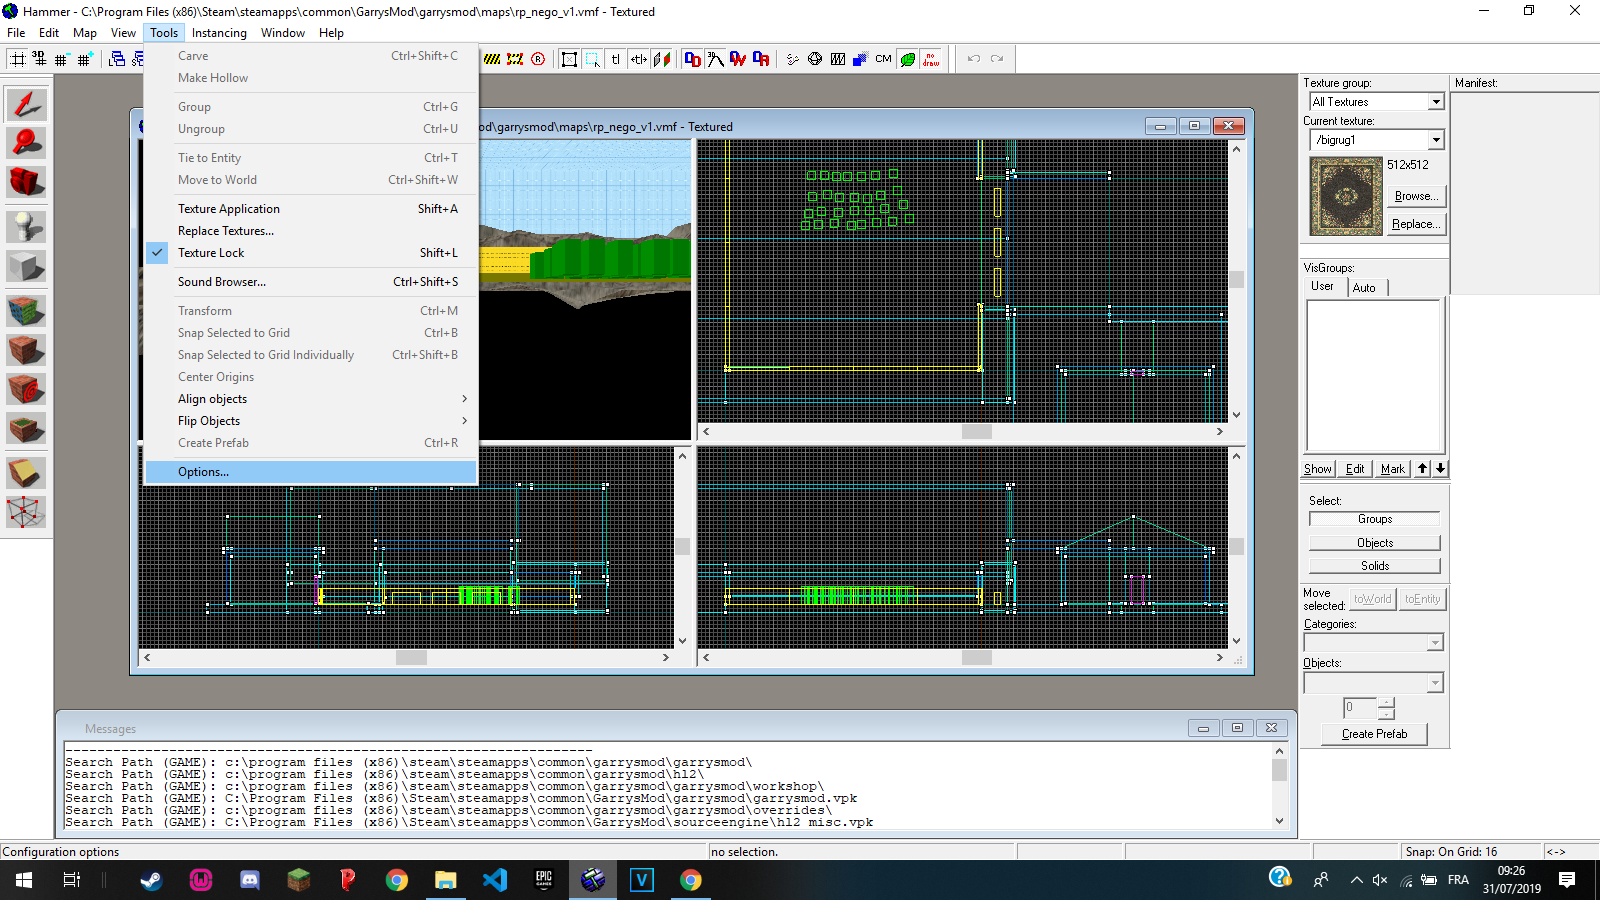Click the yellow-black striped helpers icon
The width and height of the screenshot is (1600, 900).
[x=492, y=59]
